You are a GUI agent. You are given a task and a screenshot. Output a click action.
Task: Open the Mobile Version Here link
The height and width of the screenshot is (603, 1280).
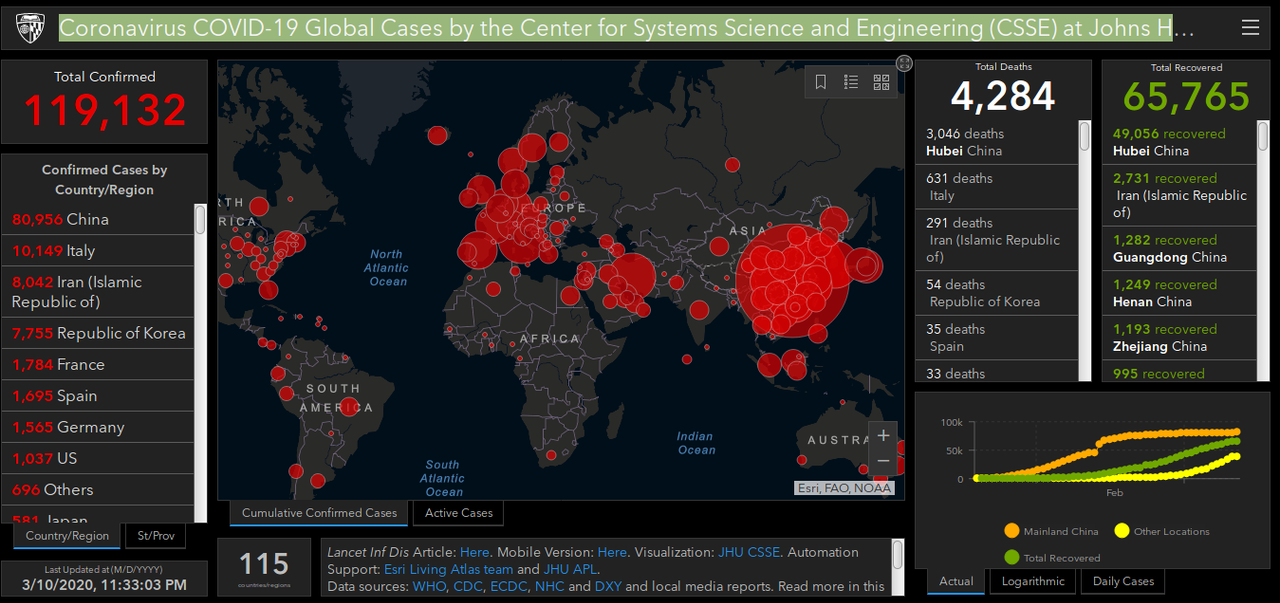(612, 552)
